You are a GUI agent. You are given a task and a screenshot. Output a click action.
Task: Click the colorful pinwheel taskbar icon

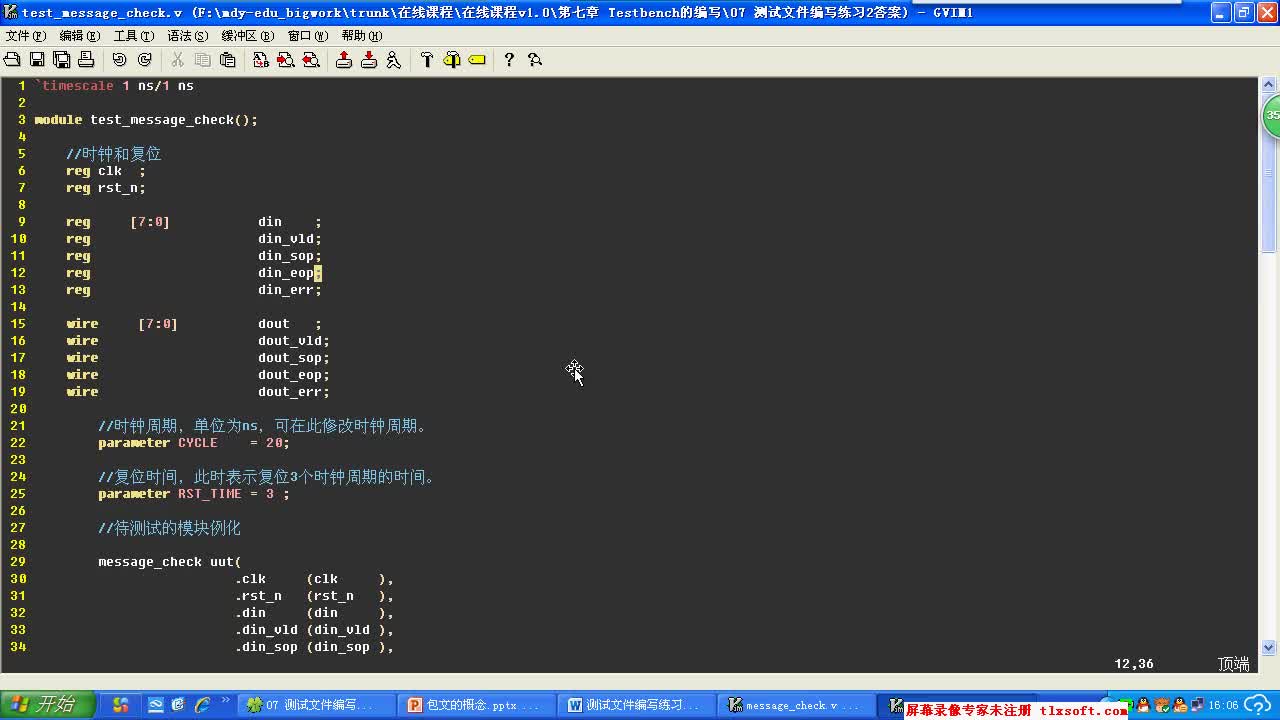coord(121,705)
